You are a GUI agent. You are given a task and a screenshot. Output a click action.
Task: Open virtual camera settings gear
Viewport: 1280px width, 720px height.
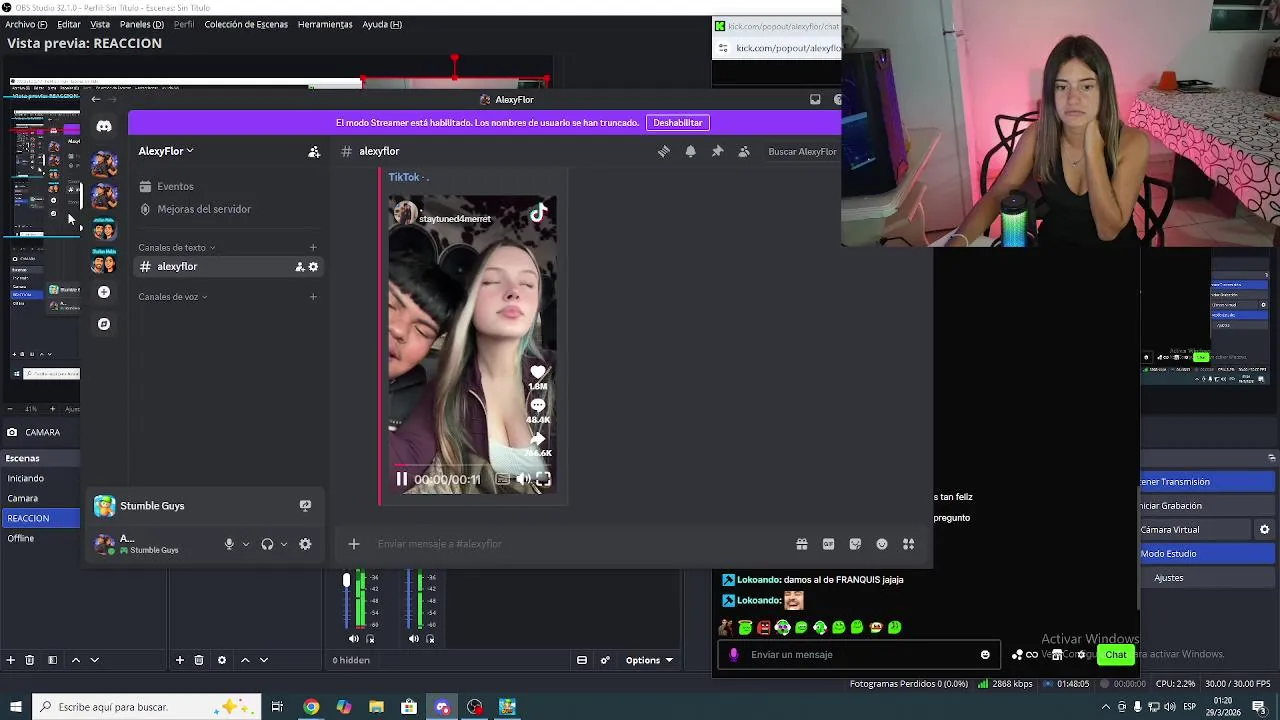pos(1265,530)
